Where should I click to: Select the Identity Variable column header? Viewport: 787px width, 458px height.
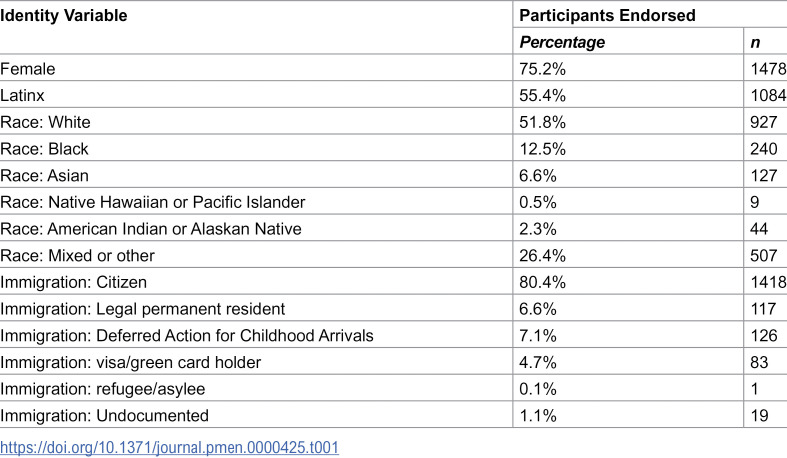pyautogui.click(x=64, y=16)
